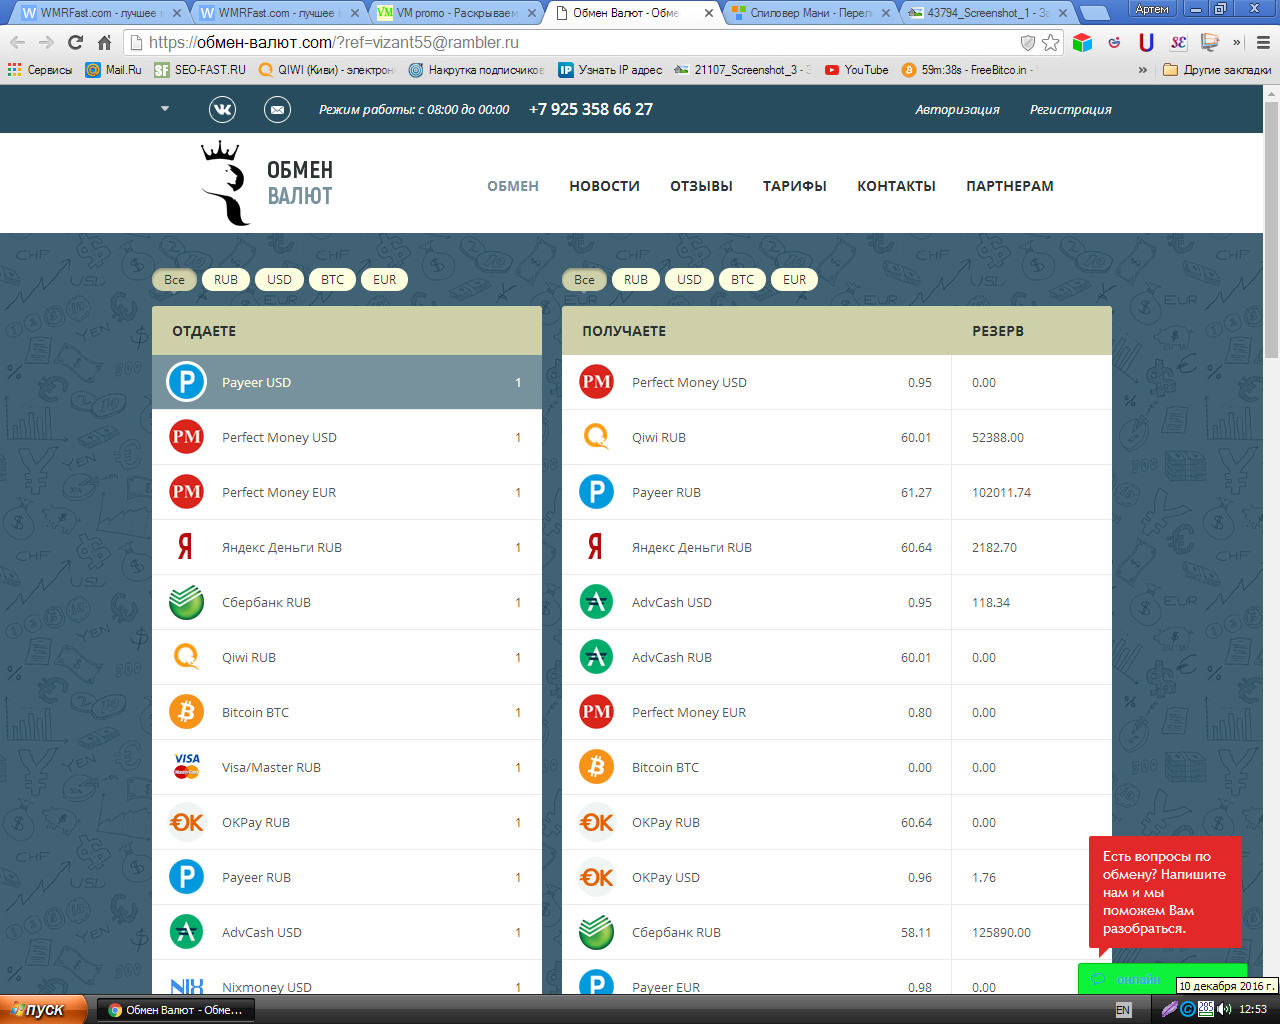
Task: Click Perfect Money USD icon in Отдаете list
Action: [186, 437]
